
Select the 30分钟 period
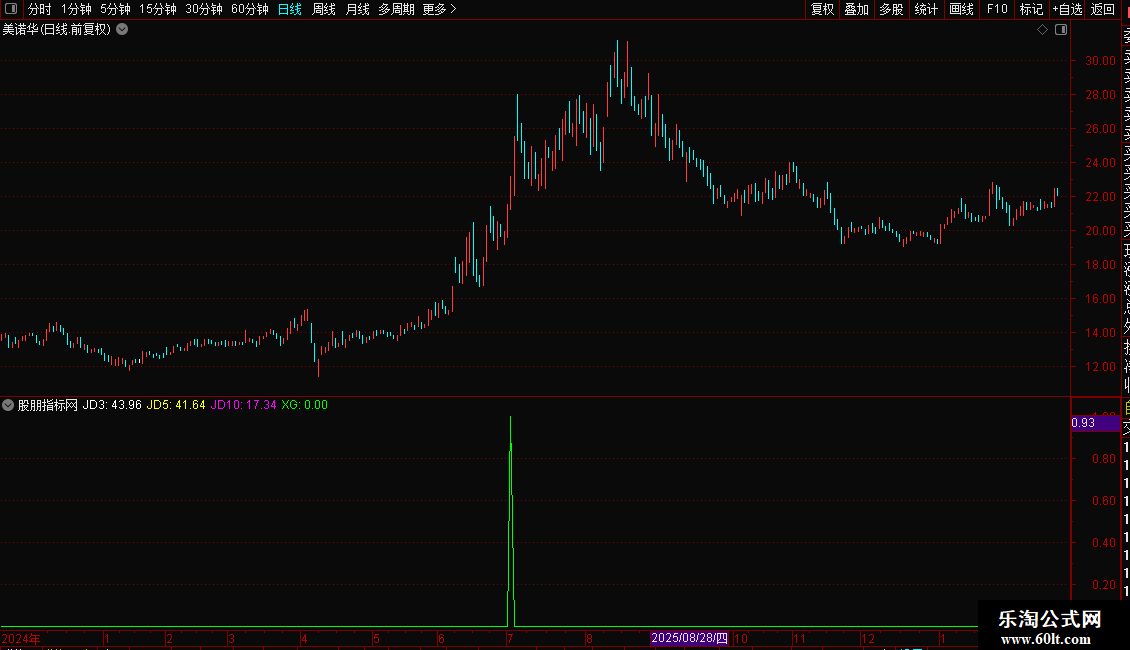pyautogui.click(x=204, y=9)
